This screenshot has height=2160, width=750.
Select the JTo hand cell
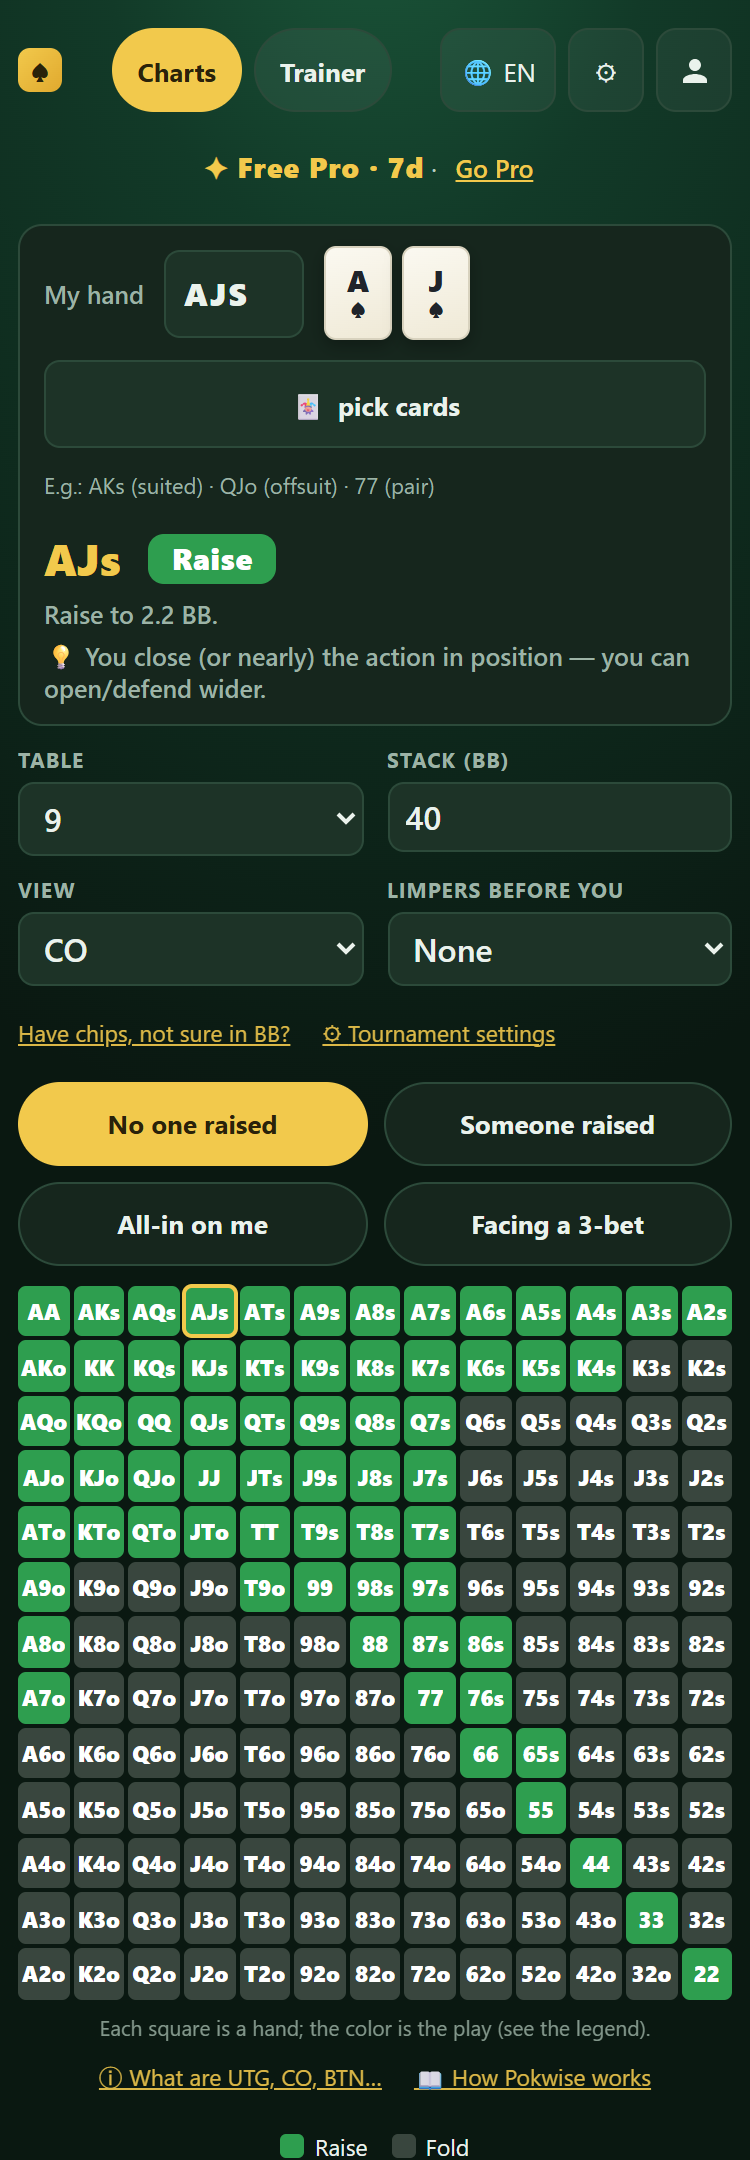(210, 1532)
